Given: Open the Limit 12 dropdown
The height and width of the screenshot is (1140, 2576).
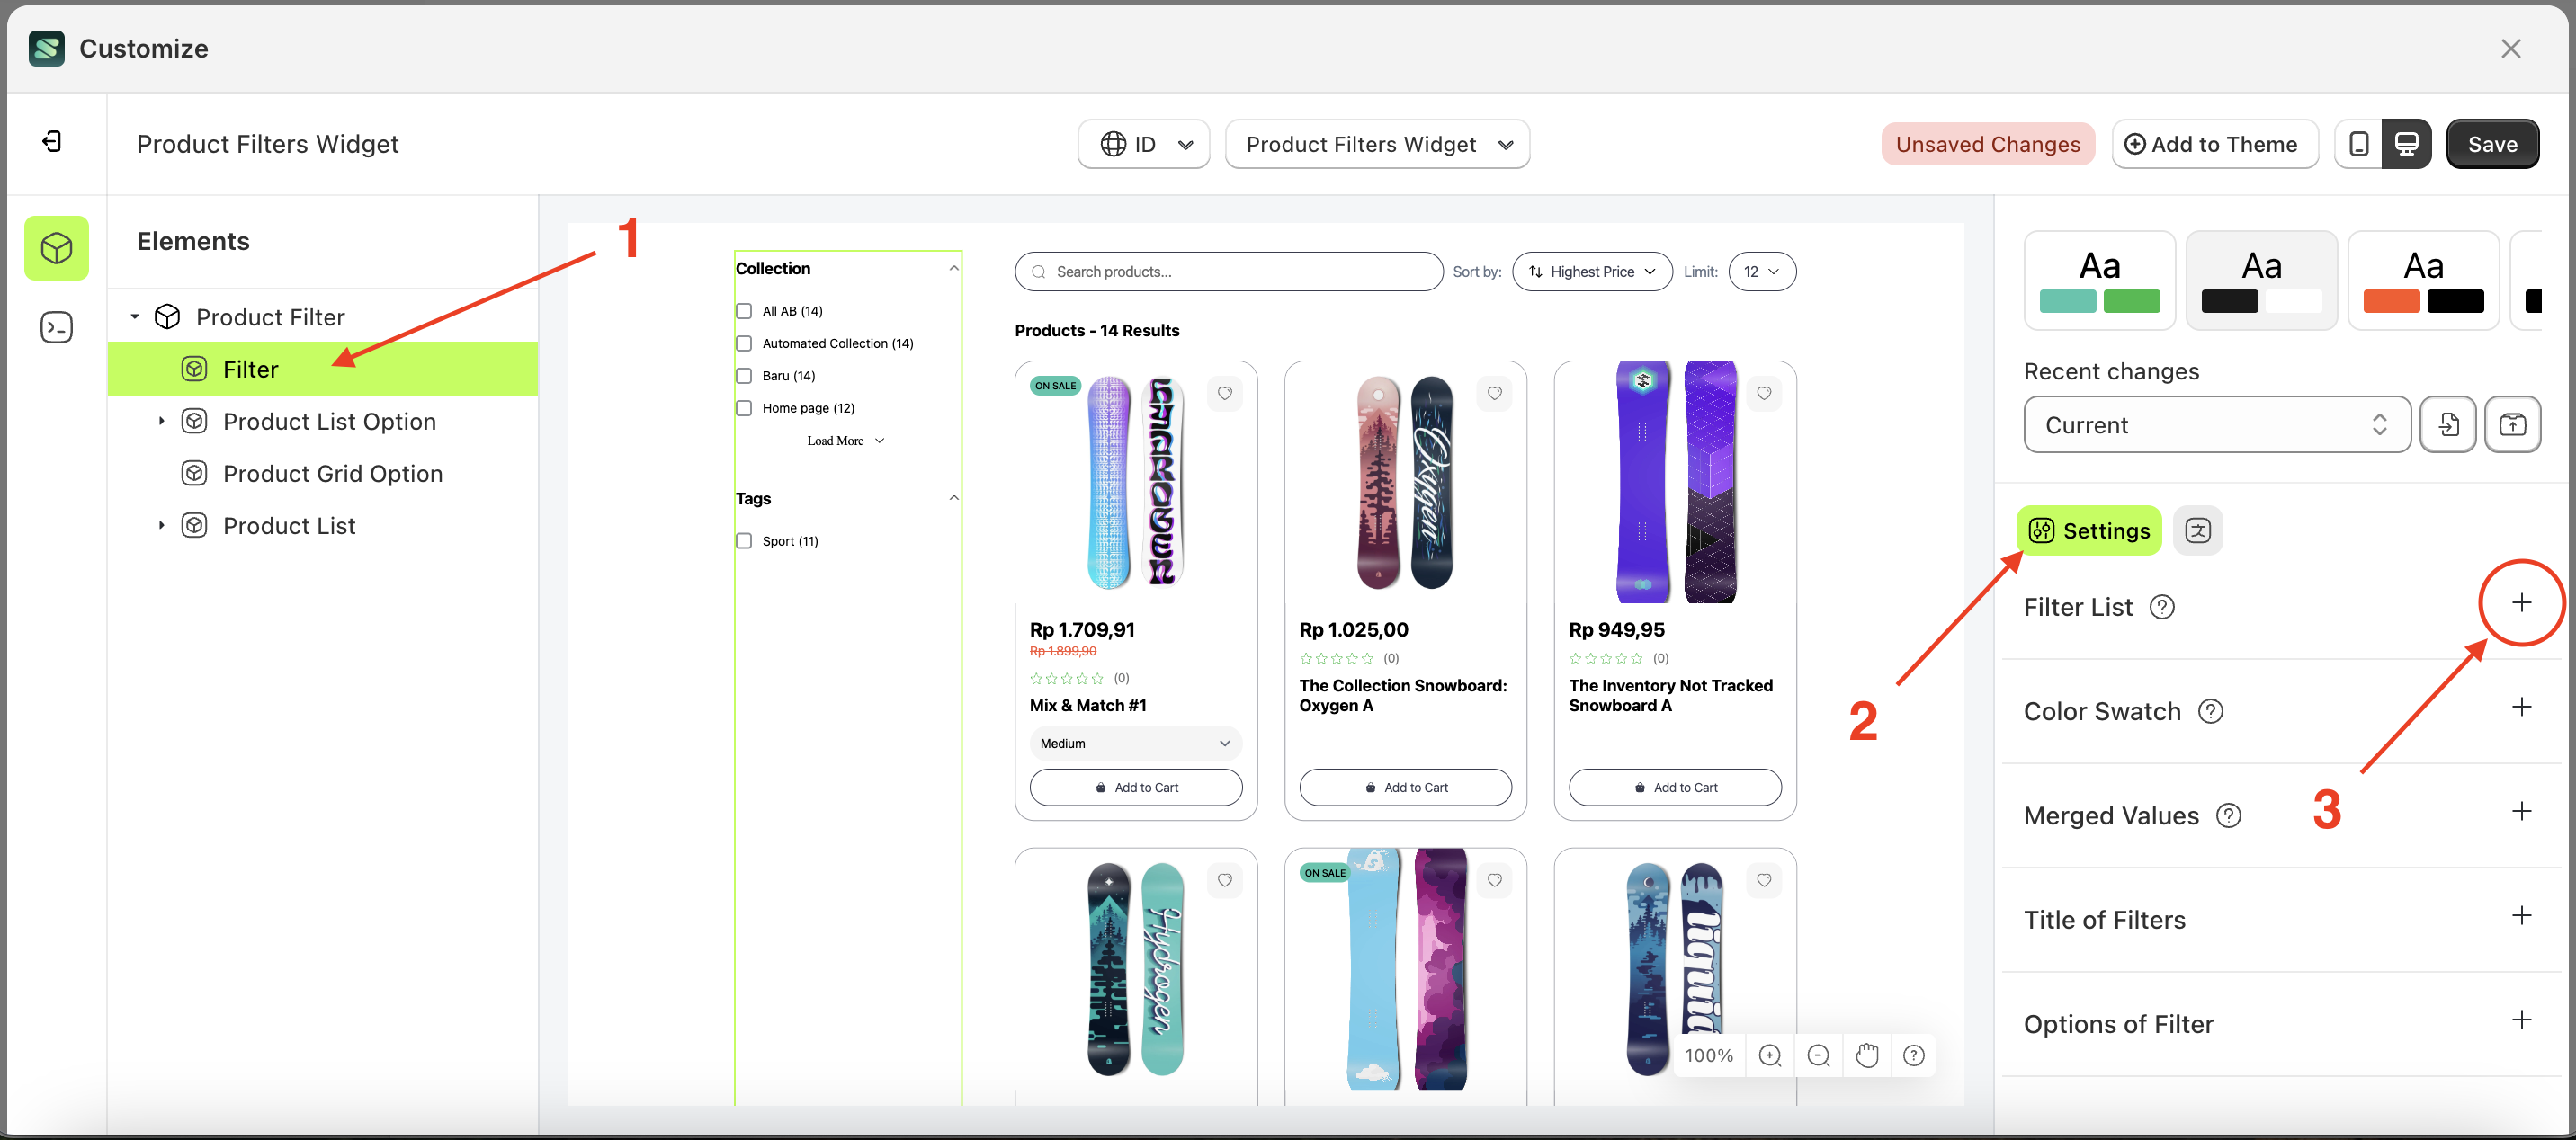Looking at the screenshot, I should [x=1761, y=271].
